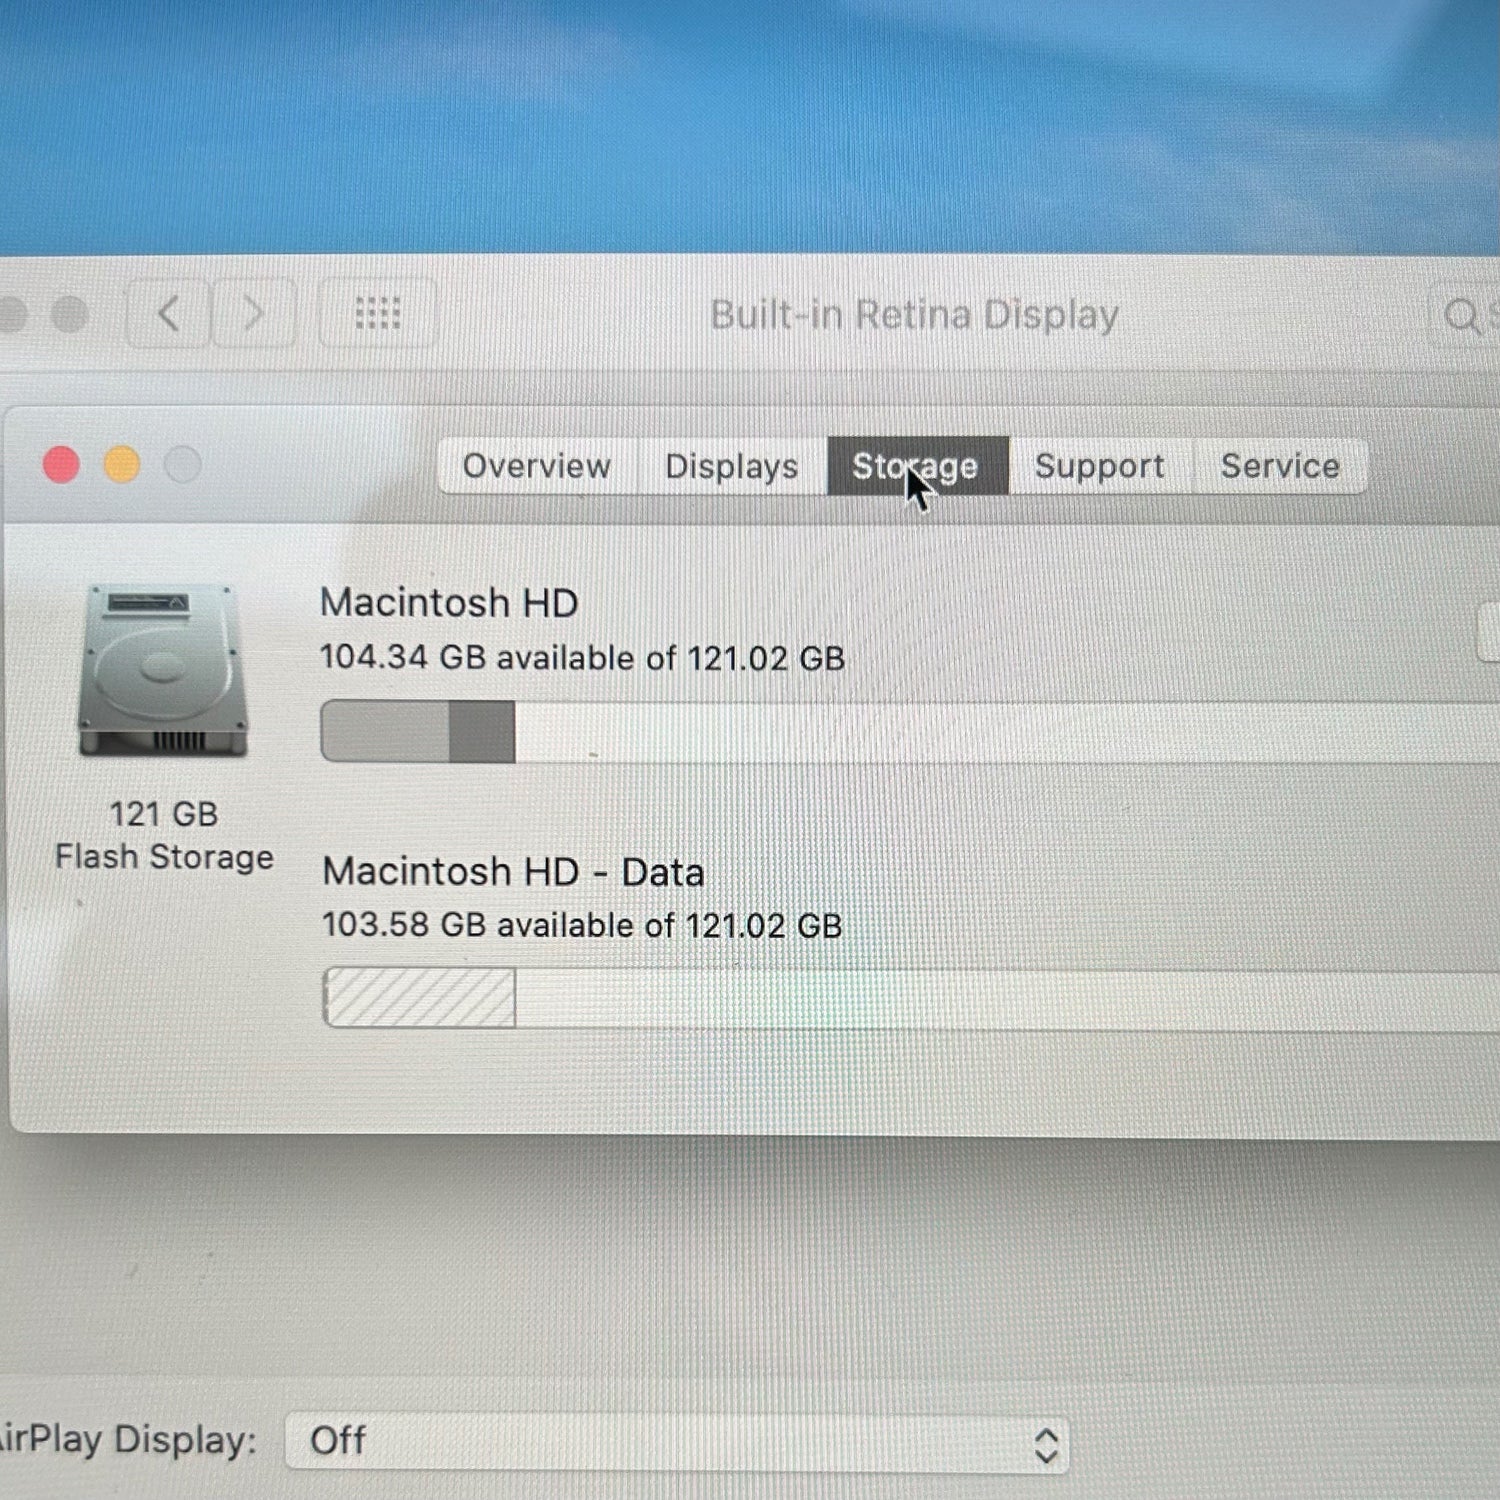This screenshot has height=1500, width=1500.
Task: Click dark gray segment of Macintosh HD bar
Action: [x=482, y=732]
